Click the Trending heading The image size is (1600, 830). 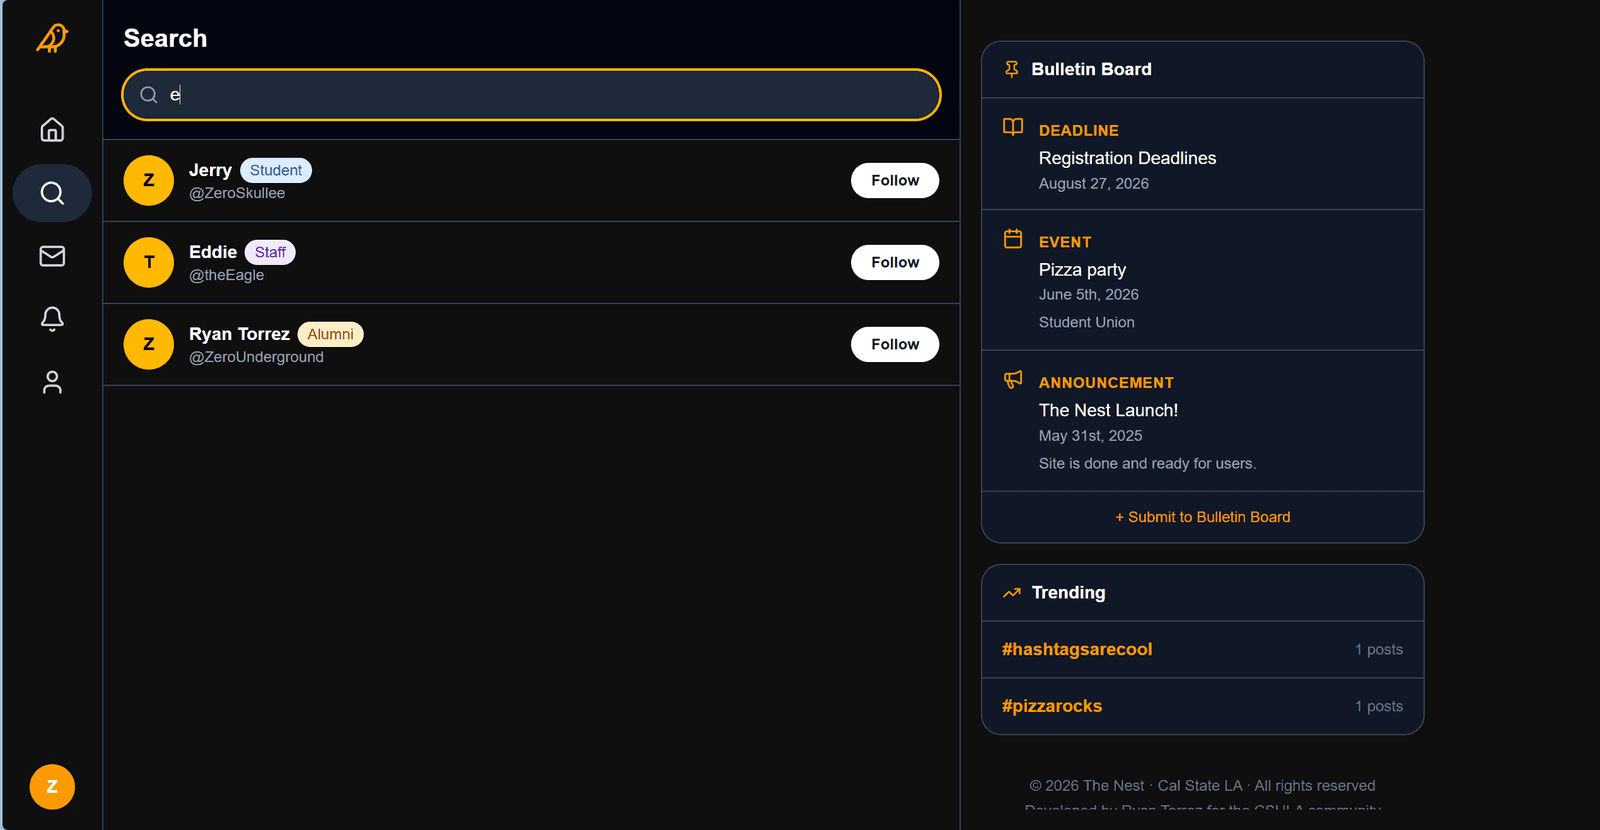coord(1068,592)
